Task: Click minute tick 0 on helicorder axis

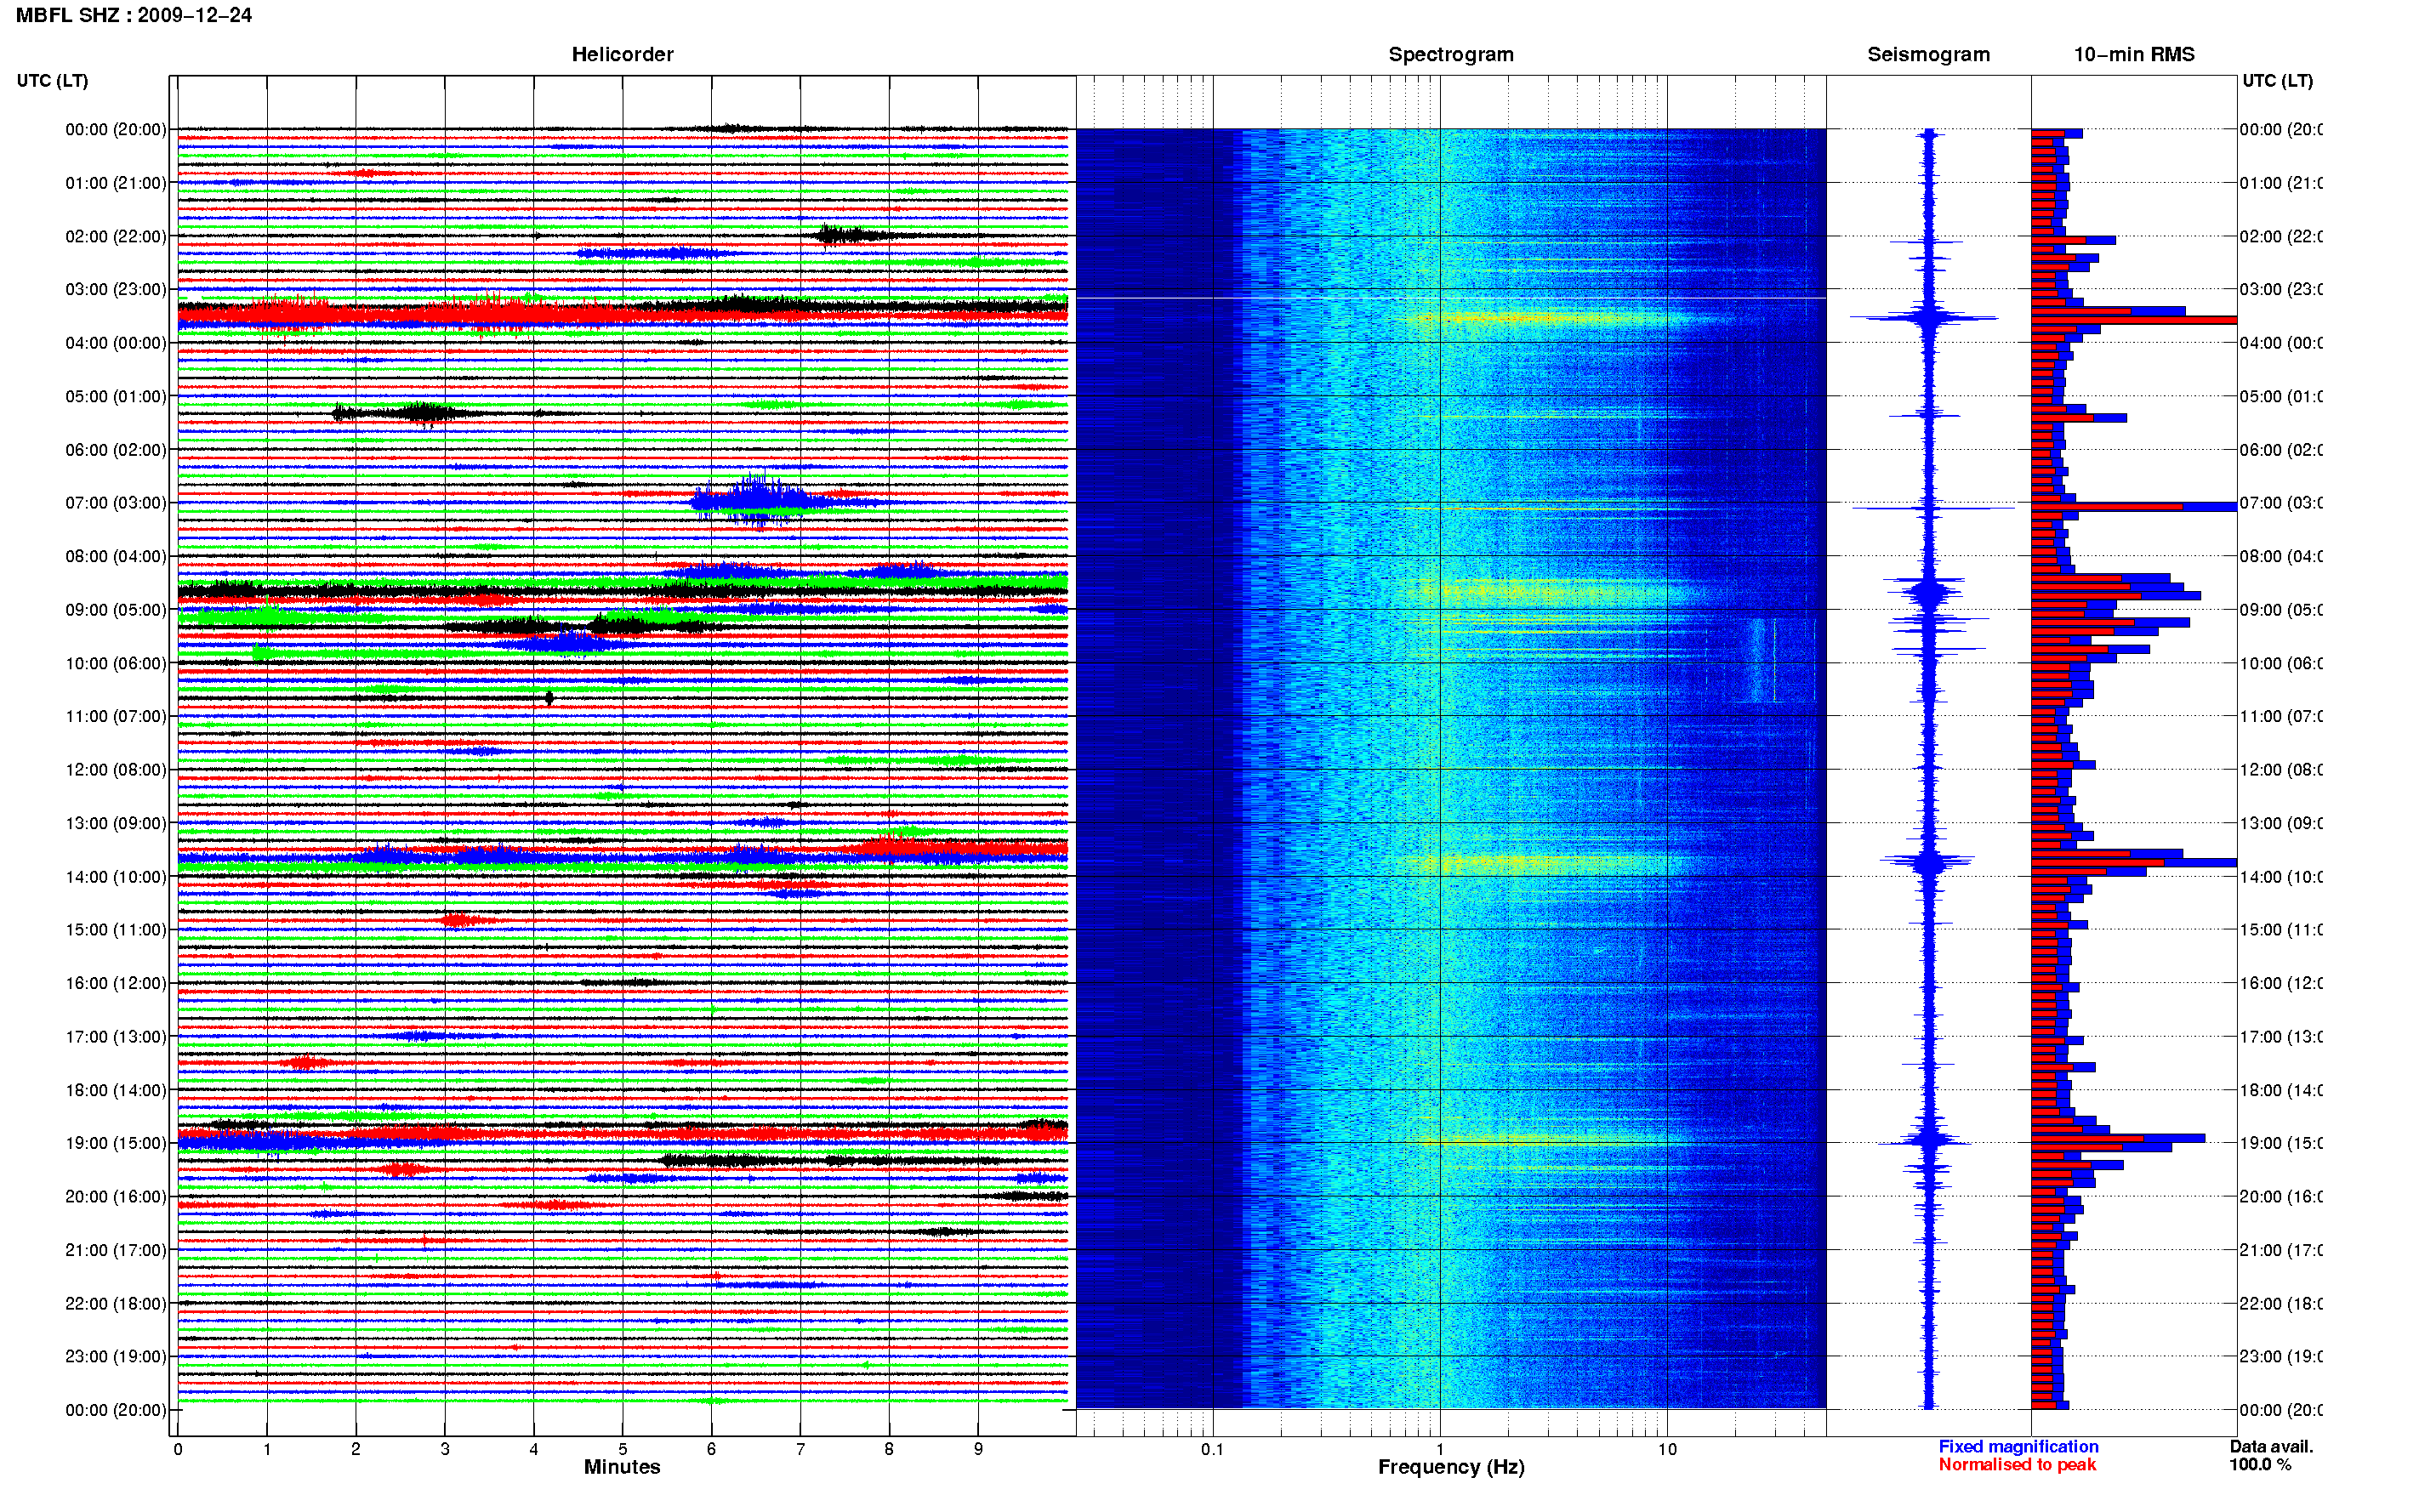Action: (x=178, y=1449)
